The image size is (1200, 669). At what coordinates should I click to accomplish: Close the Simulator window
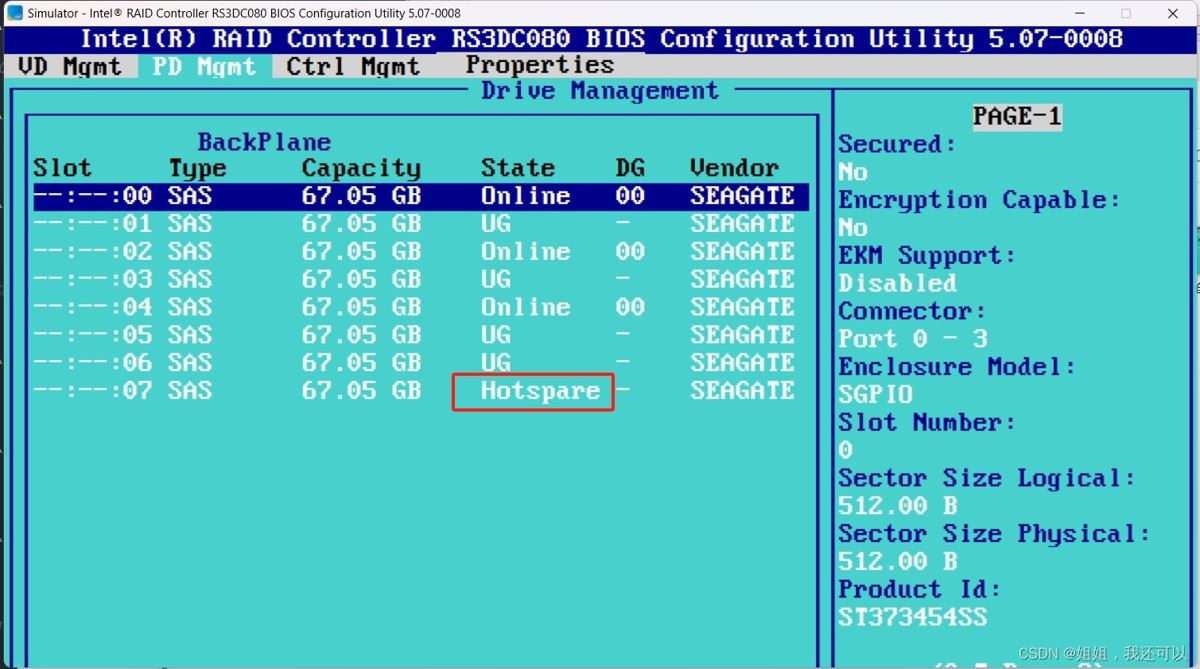[x=1173, y=13]
